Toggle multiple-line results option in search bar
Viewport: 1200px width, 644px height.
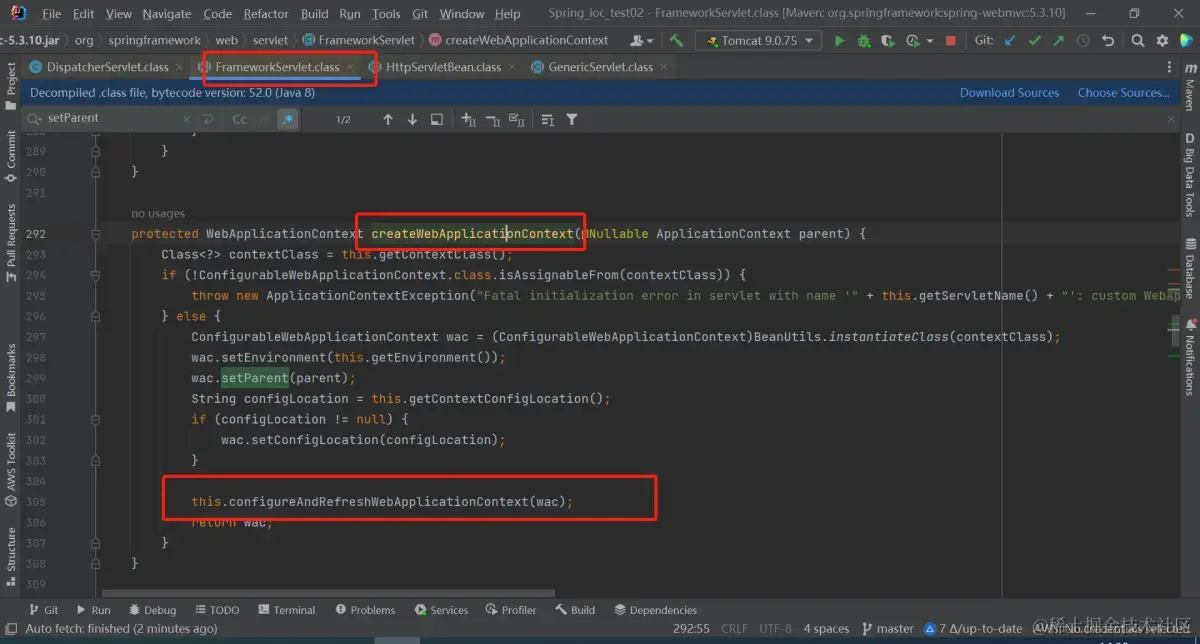point(547,119)
